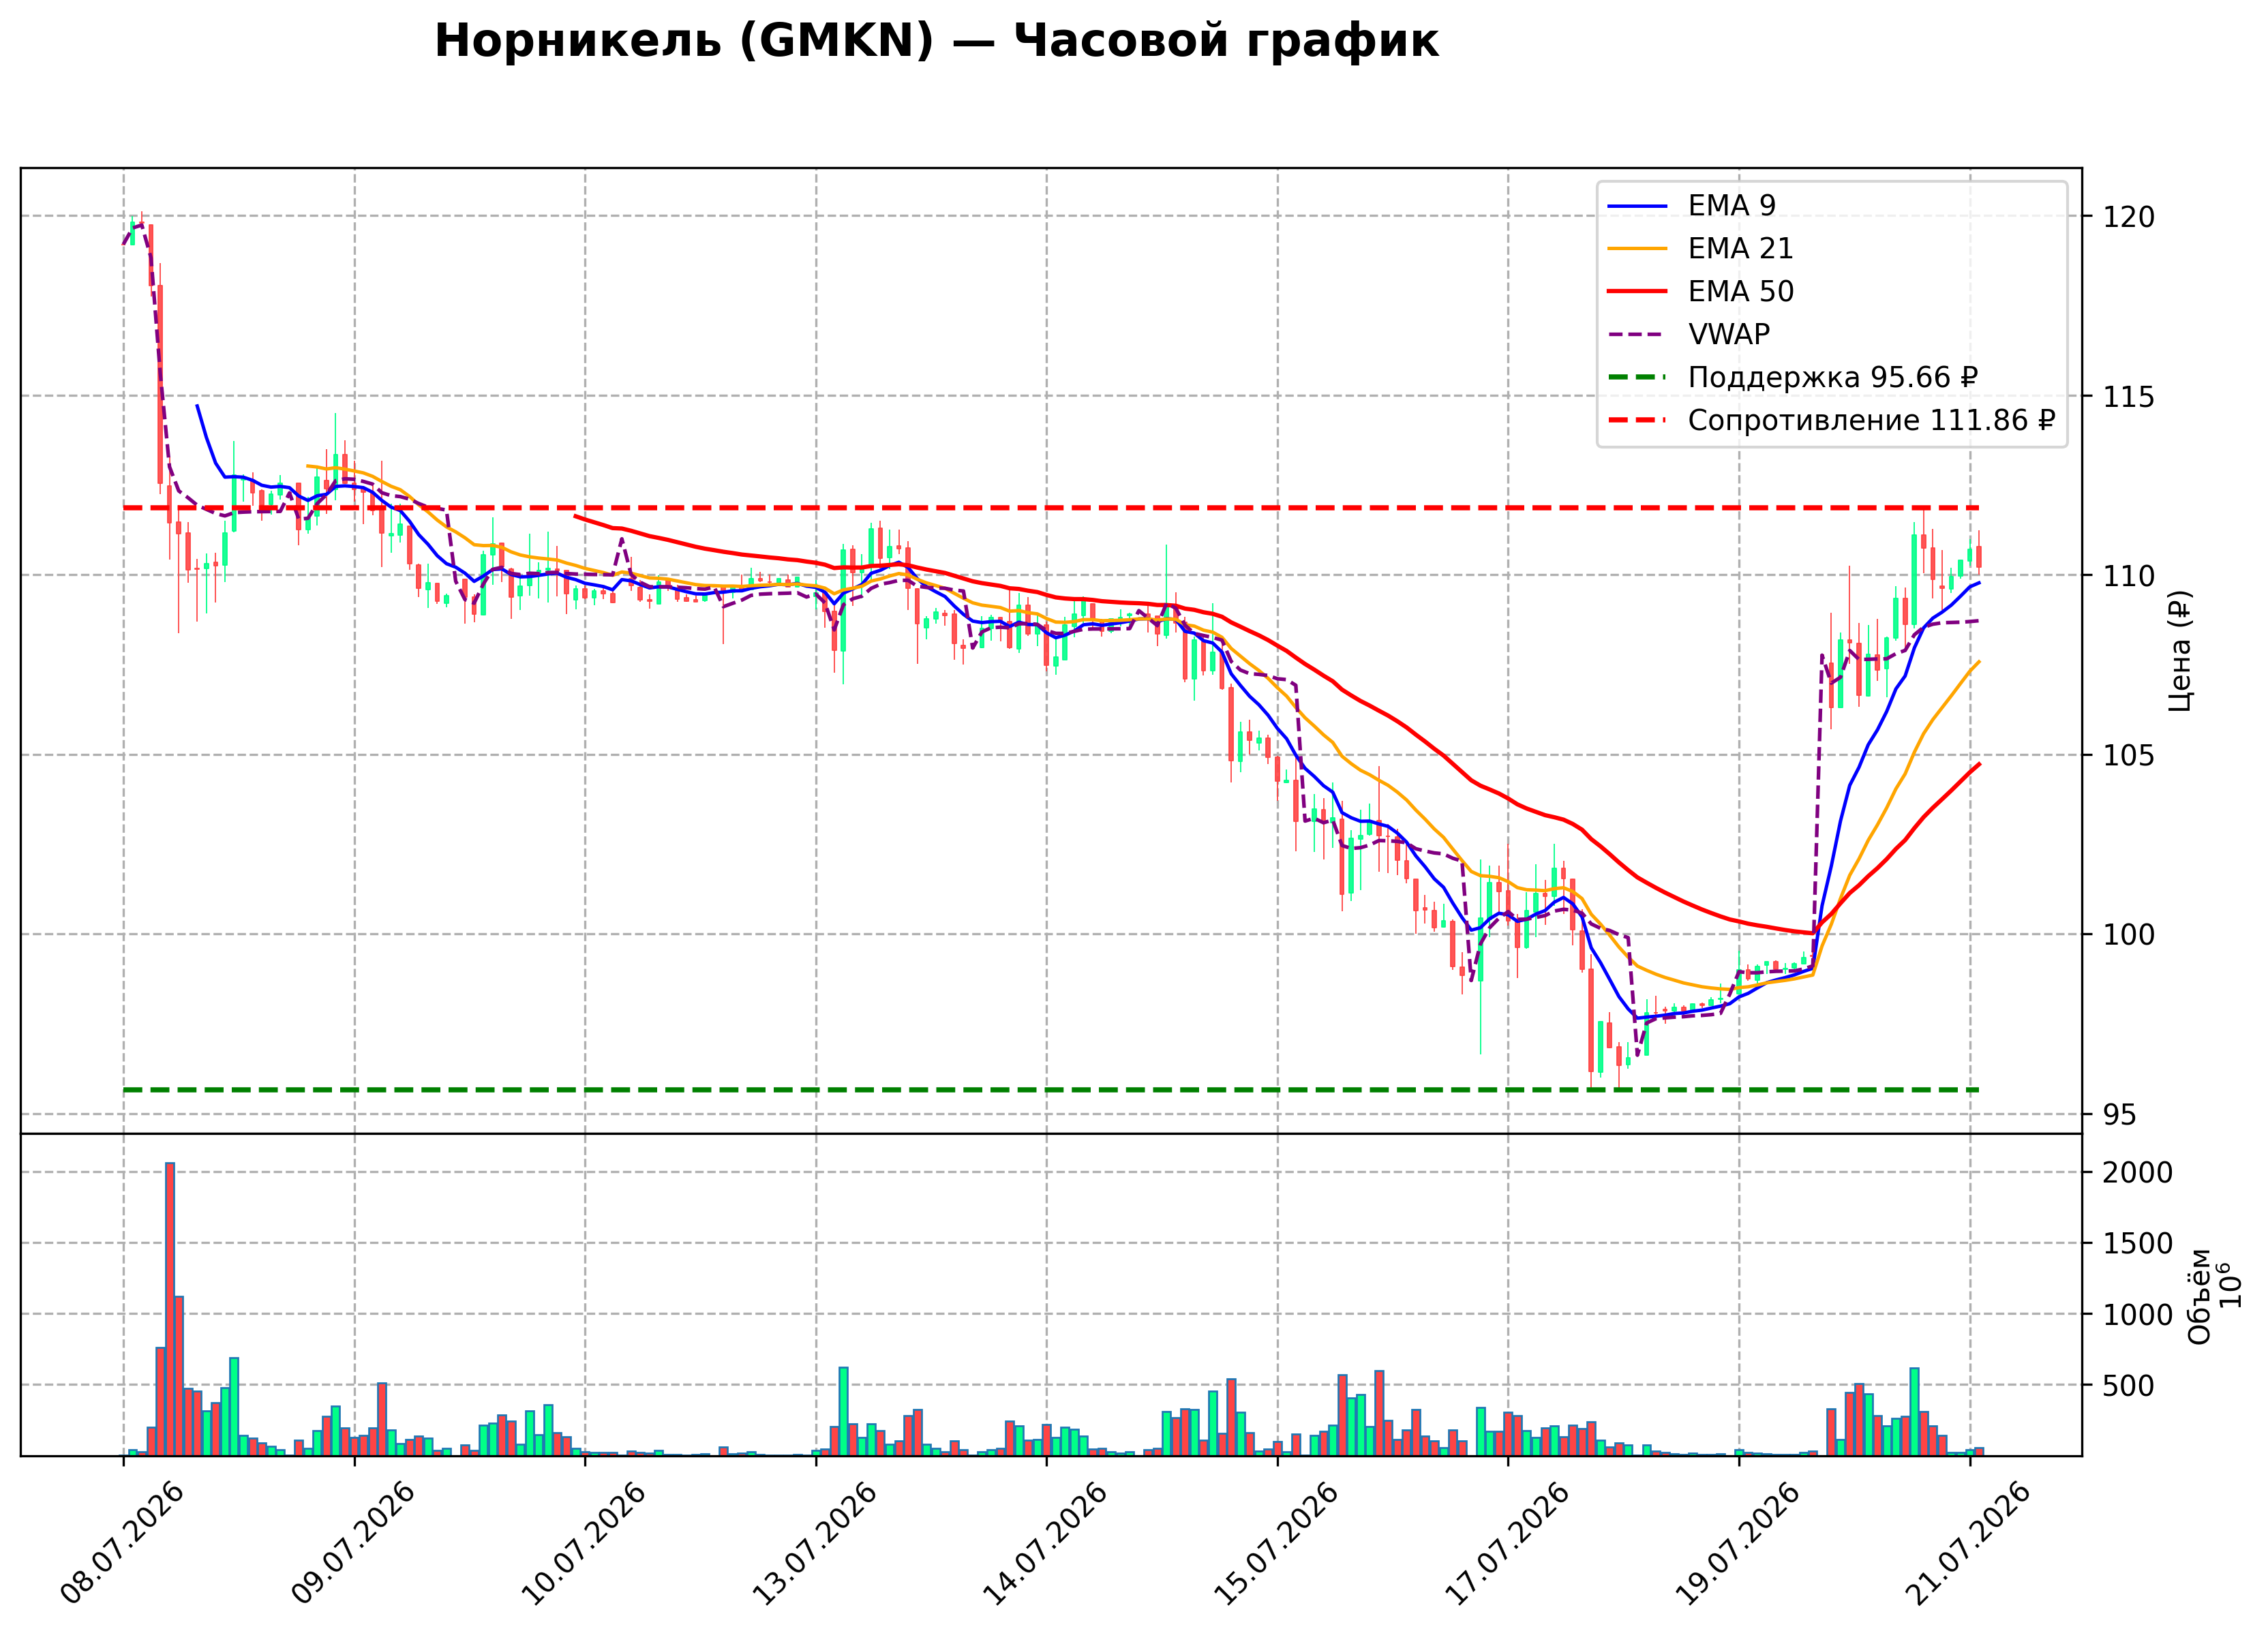Select EMA 50 legend entry
This screenshot has height=1631, width=2268.
point(1700,291)
